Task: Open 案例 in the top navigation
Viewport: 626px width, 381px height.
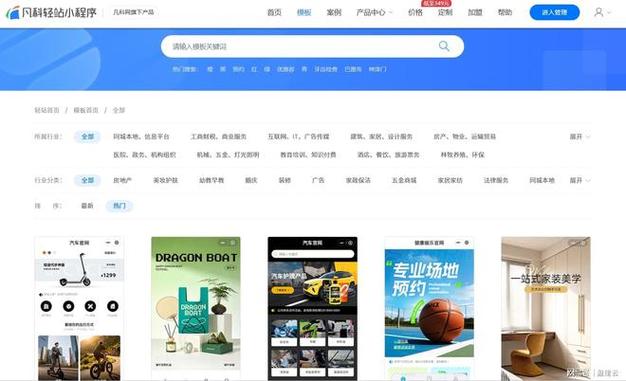Action: [x=334, y=12]
